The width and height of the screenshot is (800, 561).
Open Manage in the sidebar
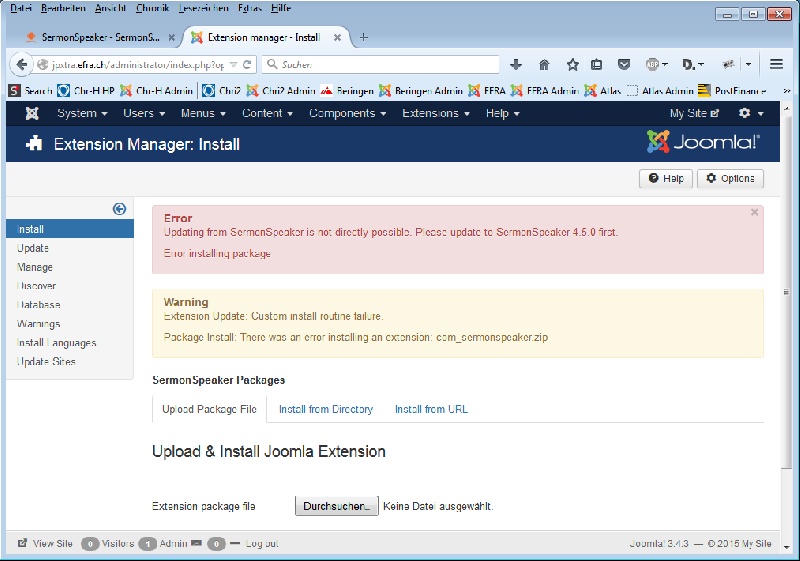[35, 267]
